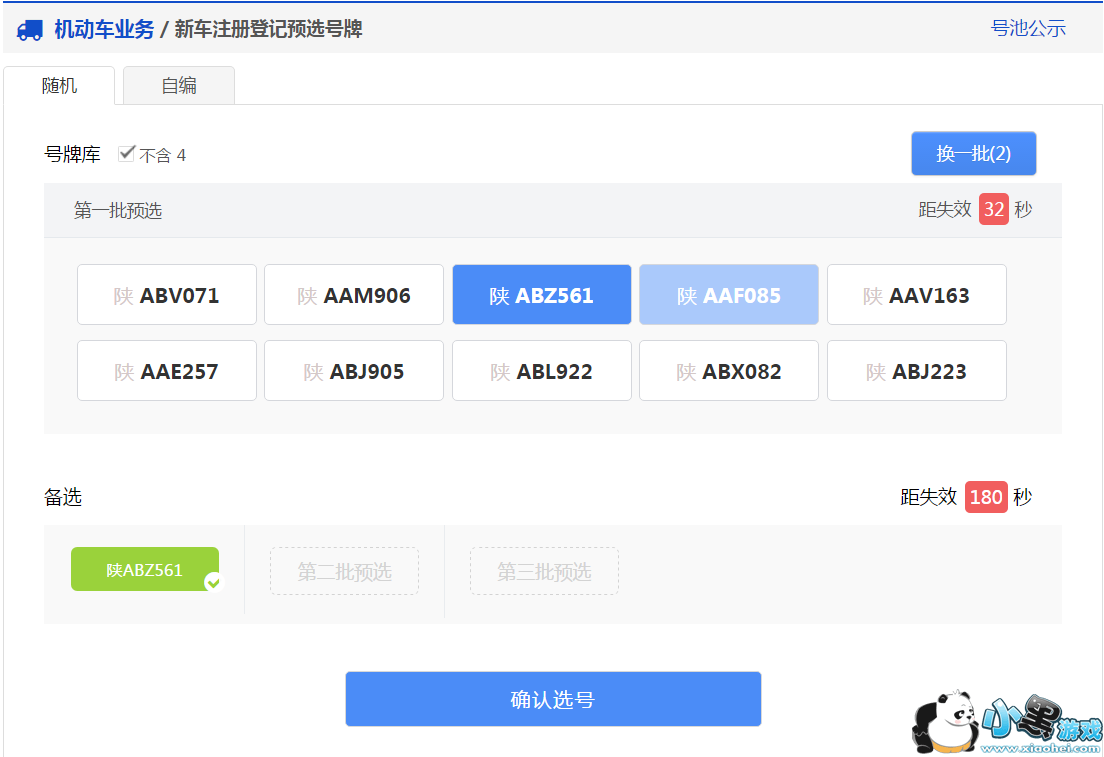Click the 确认选号 confirm button
The width and height of the screenshot is (1104, 757).
(553, 699)
